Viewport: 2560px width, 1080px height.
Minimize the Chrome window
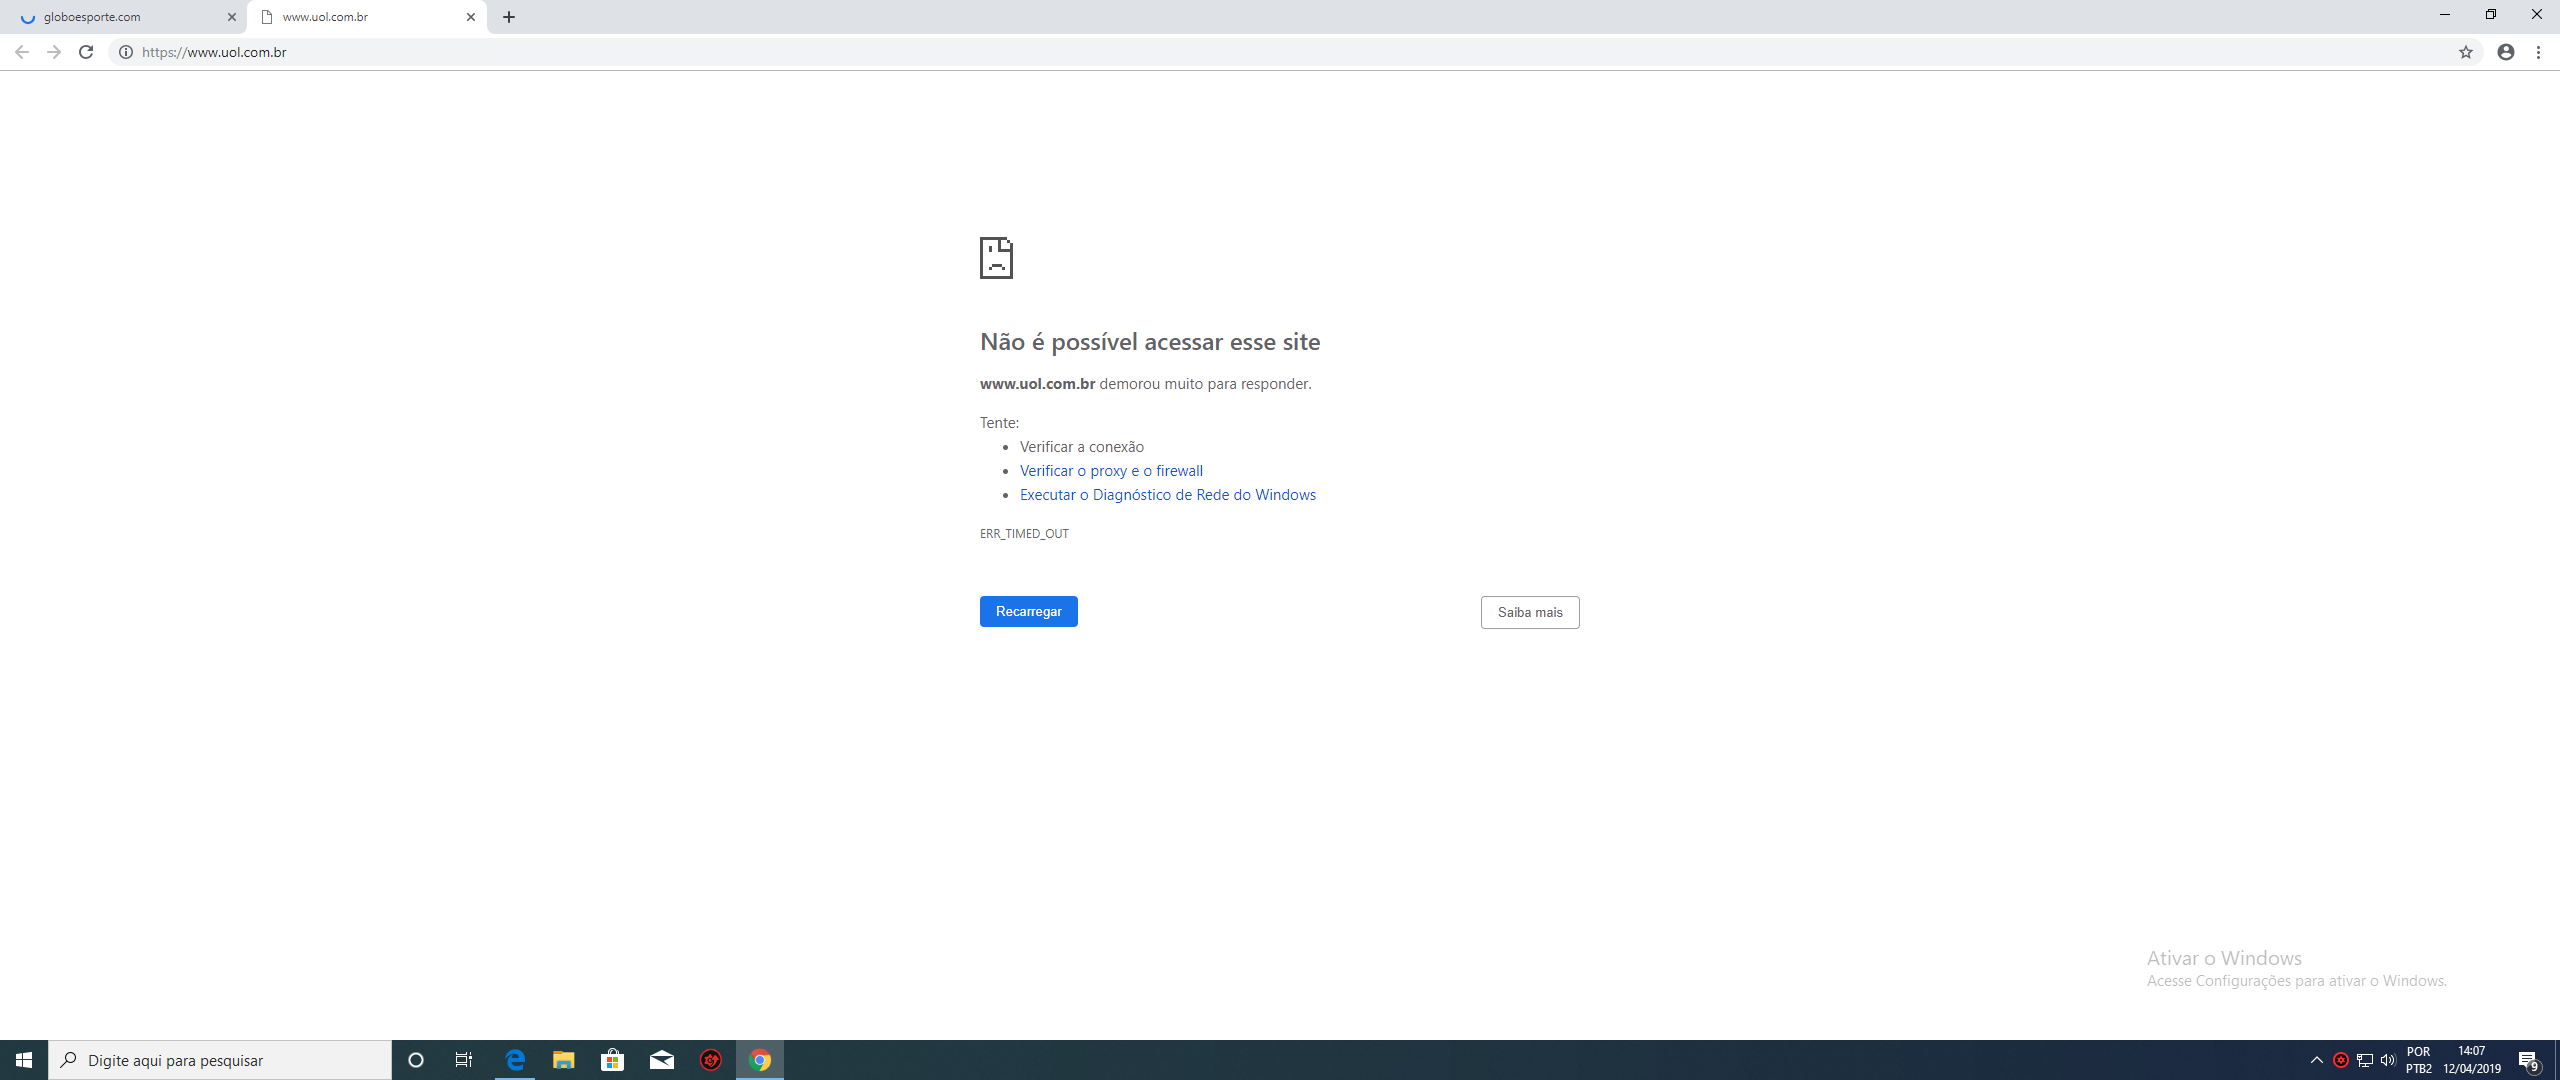(2445, 14)
